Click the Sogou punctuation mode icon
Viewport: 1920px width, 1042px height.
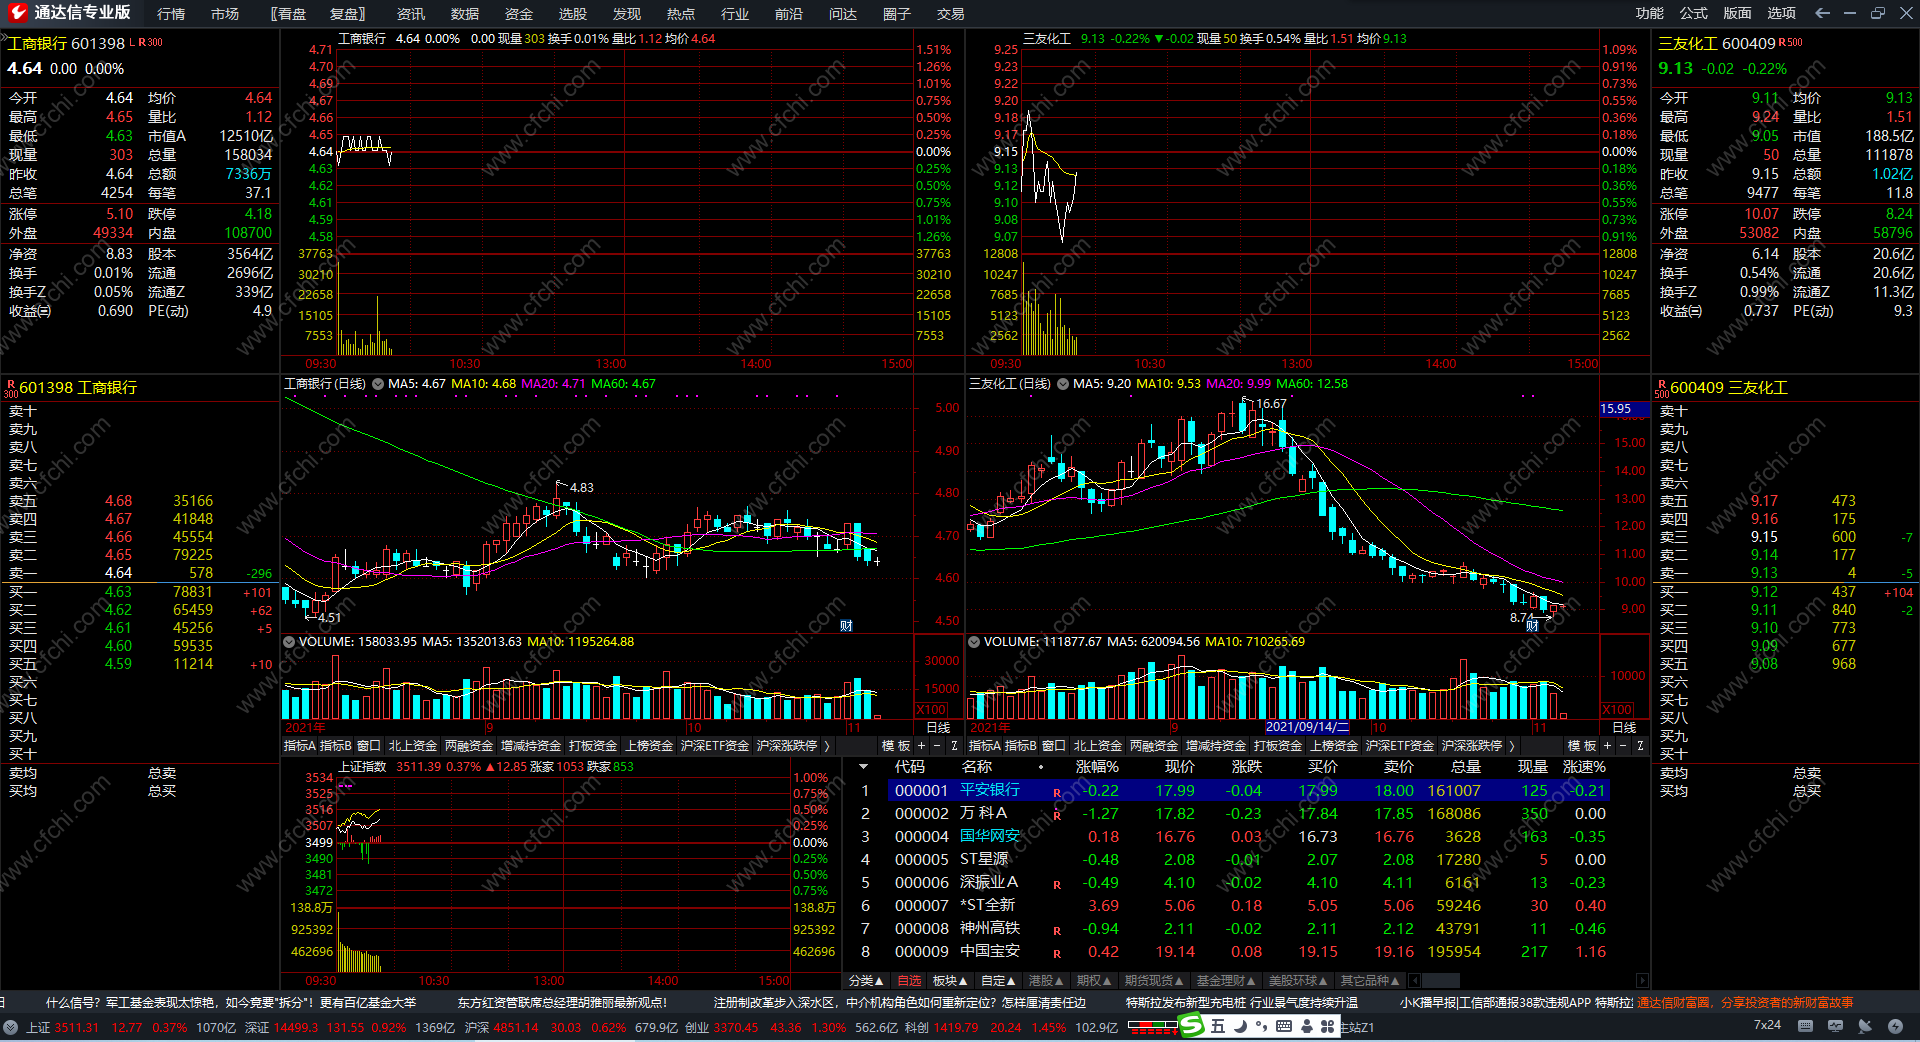point(1261,1026)
